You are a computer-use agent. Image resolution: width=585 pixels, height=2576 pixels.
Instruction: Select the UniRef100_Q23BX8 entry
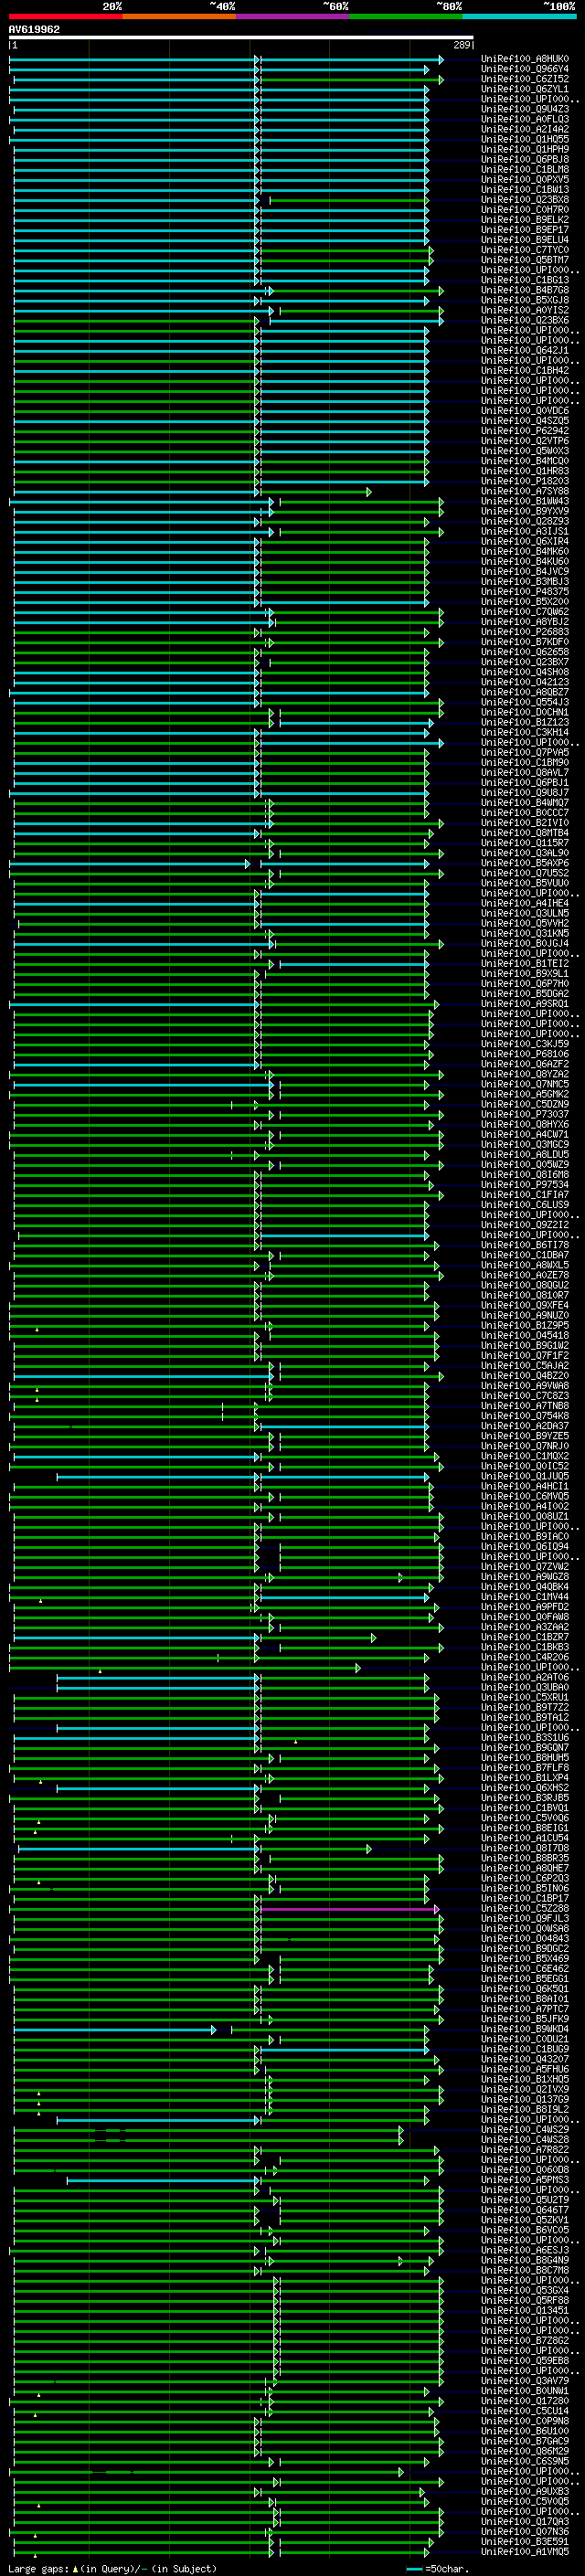coord(525,200)
